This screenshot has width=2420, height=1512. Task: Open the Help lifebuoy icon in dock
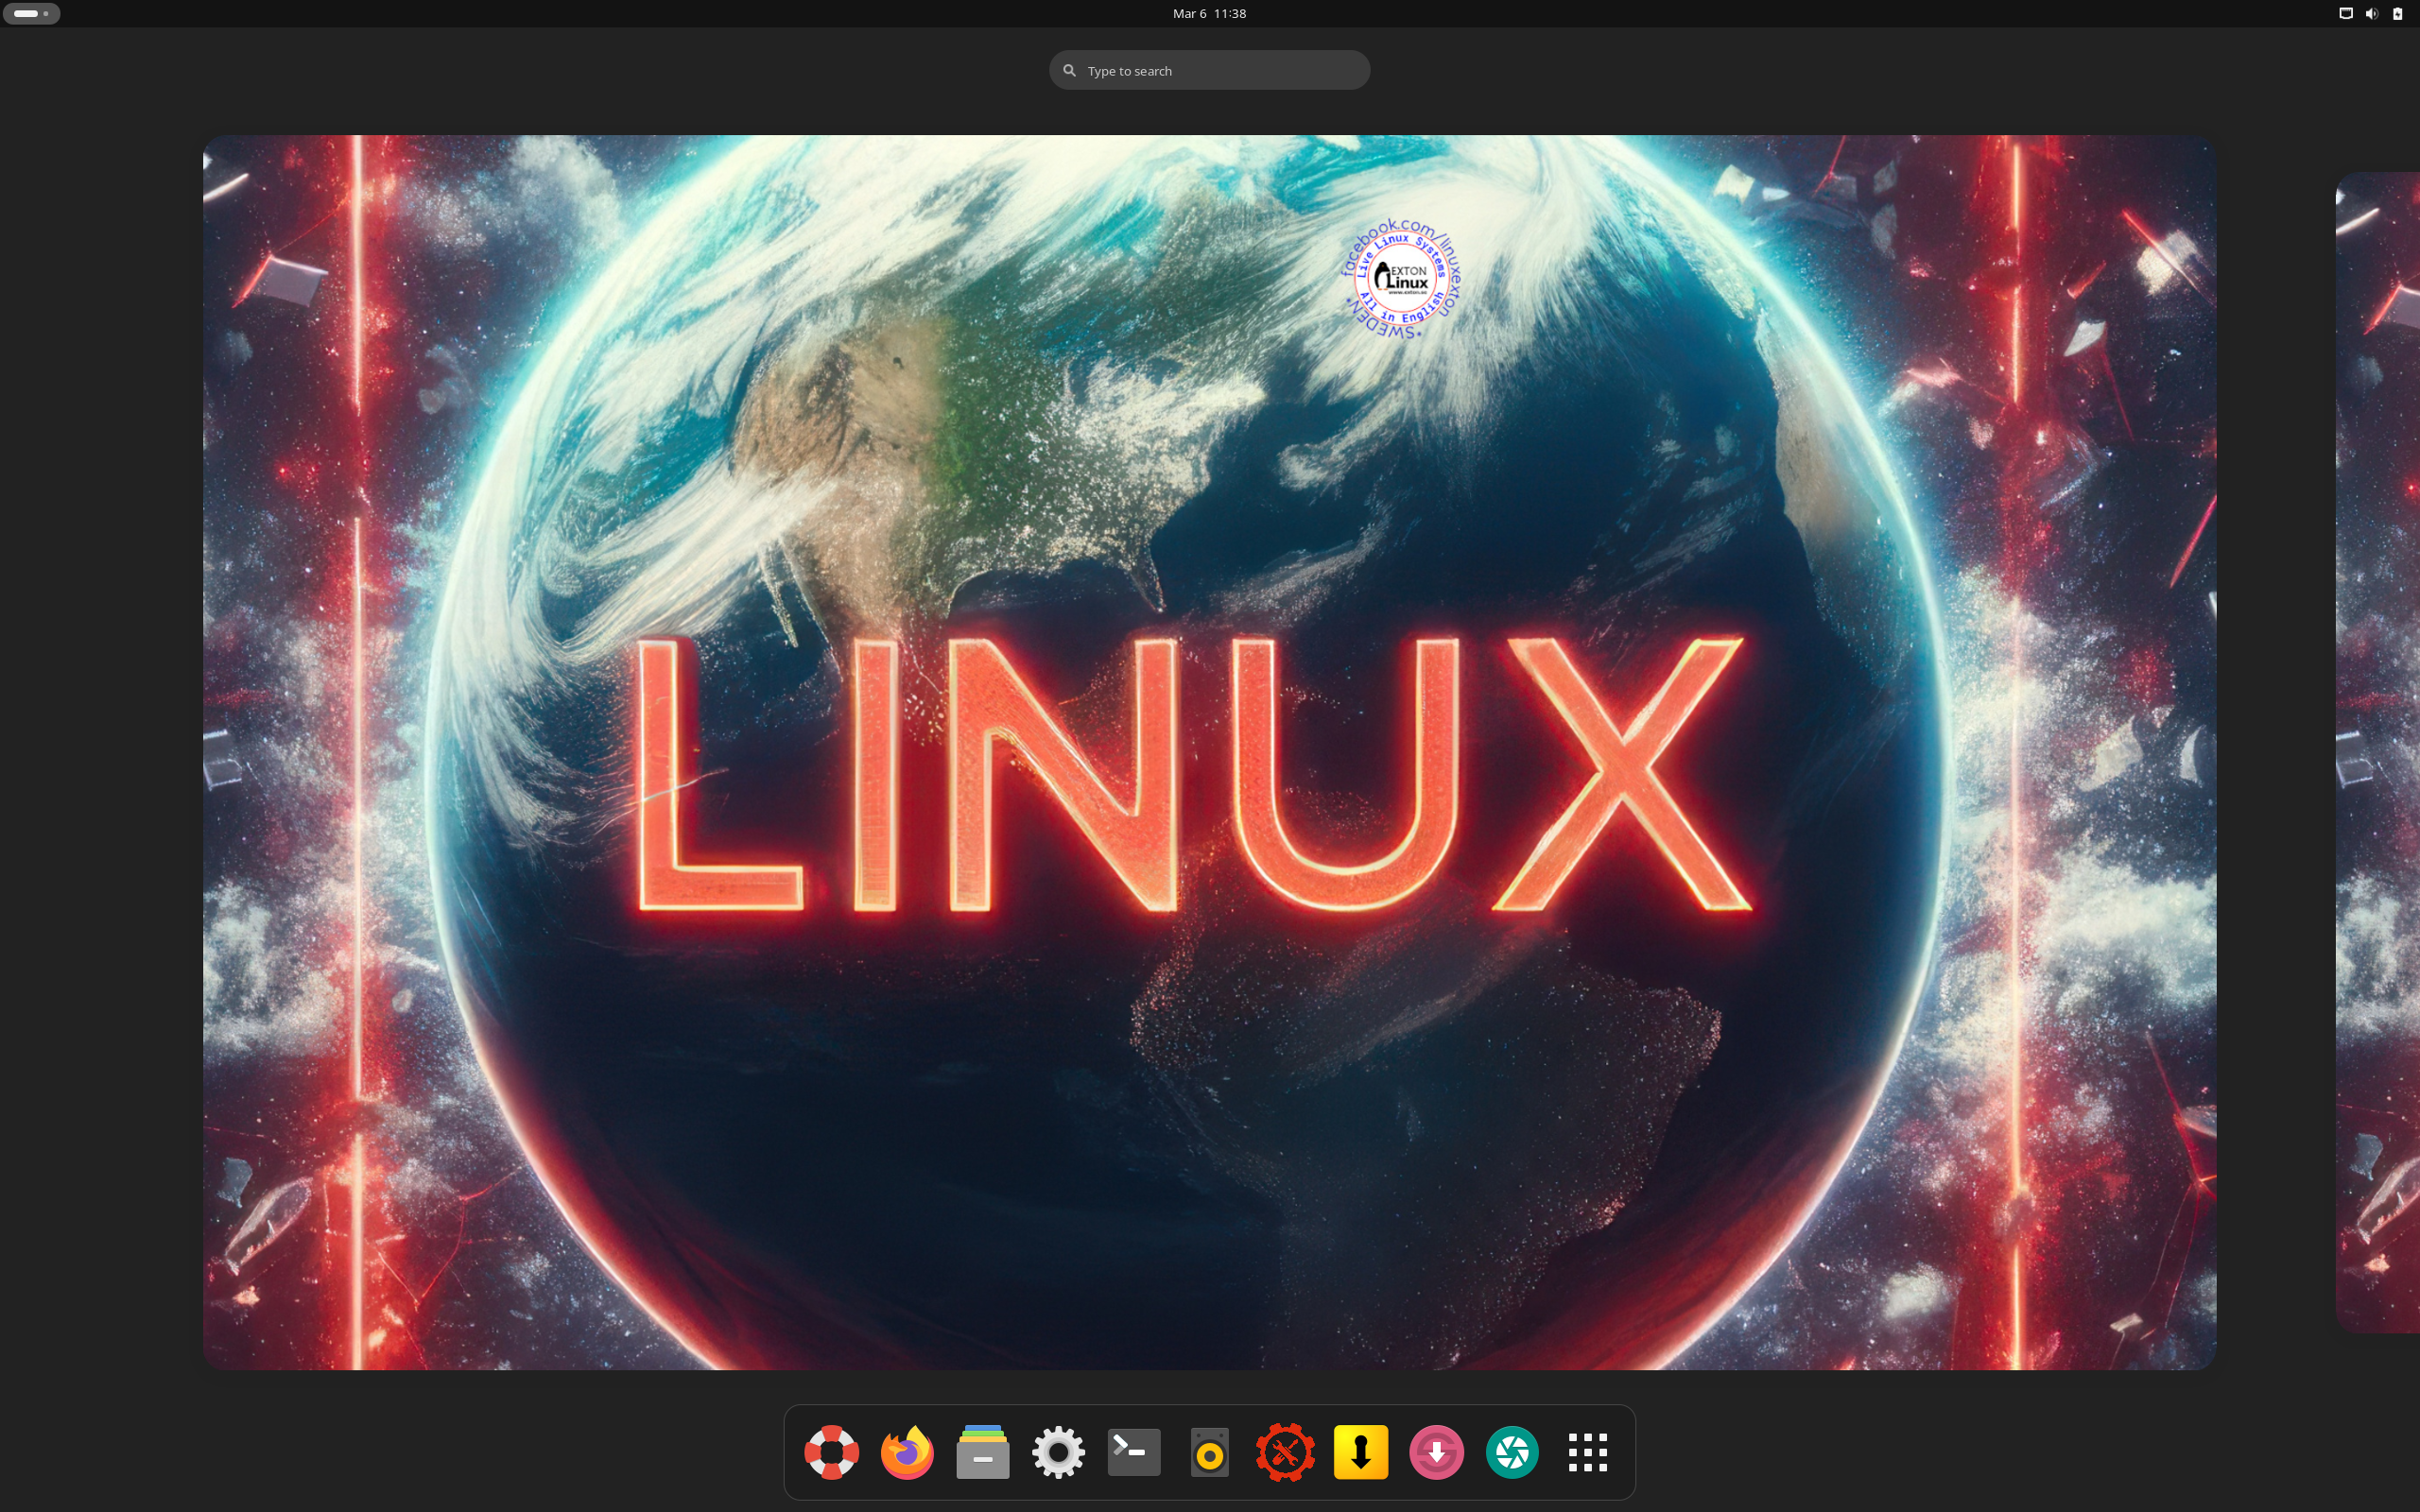point(831,1452)
